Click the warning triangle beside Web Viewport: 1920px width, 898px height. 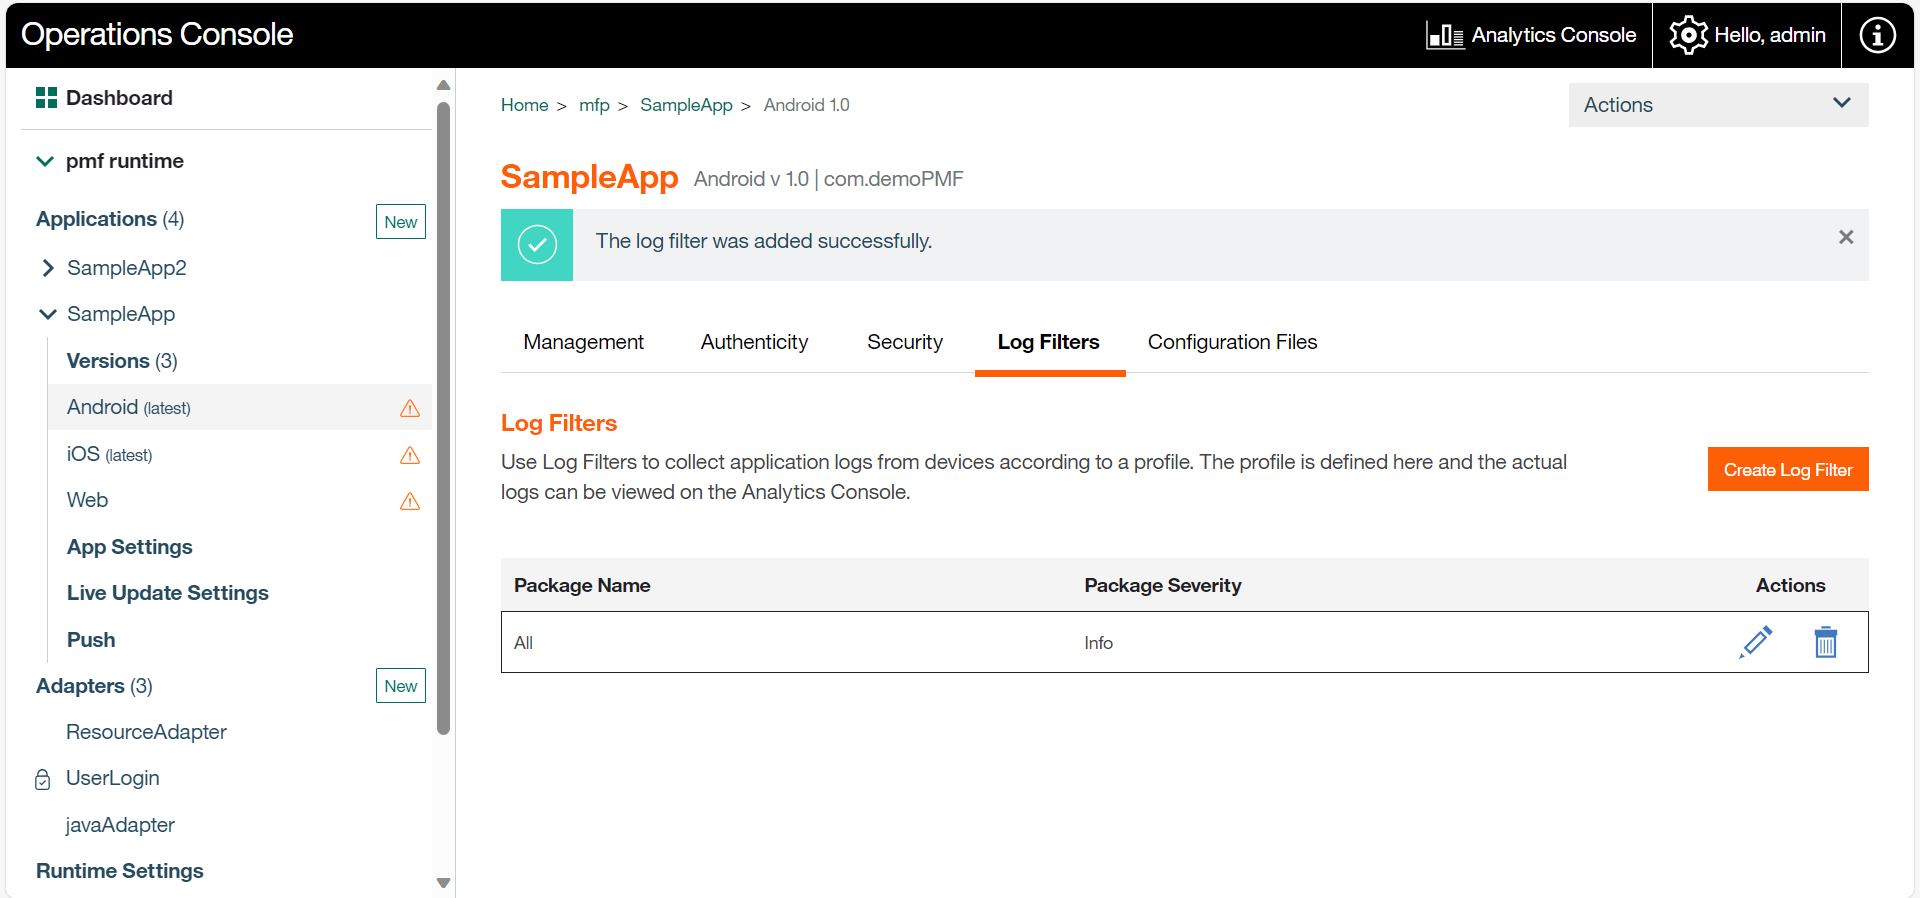coord(410,501)
